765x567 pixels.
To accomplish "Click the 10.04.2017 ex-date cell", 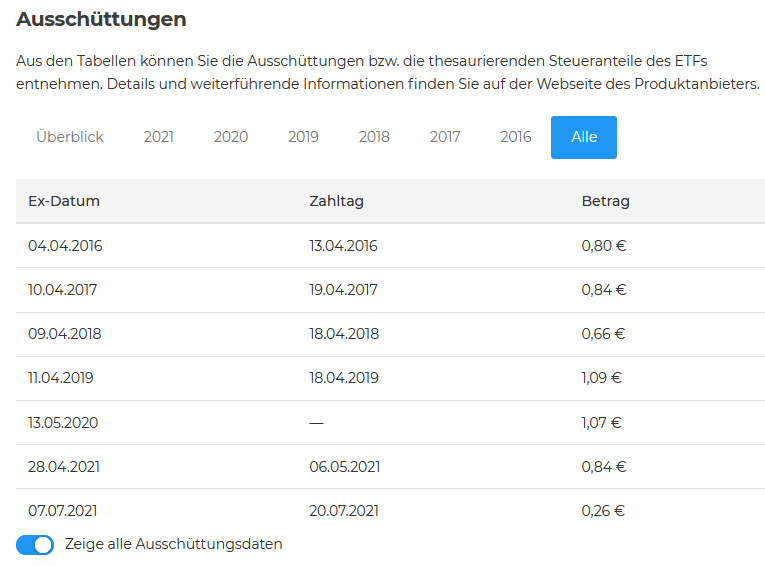I will 63,290.
